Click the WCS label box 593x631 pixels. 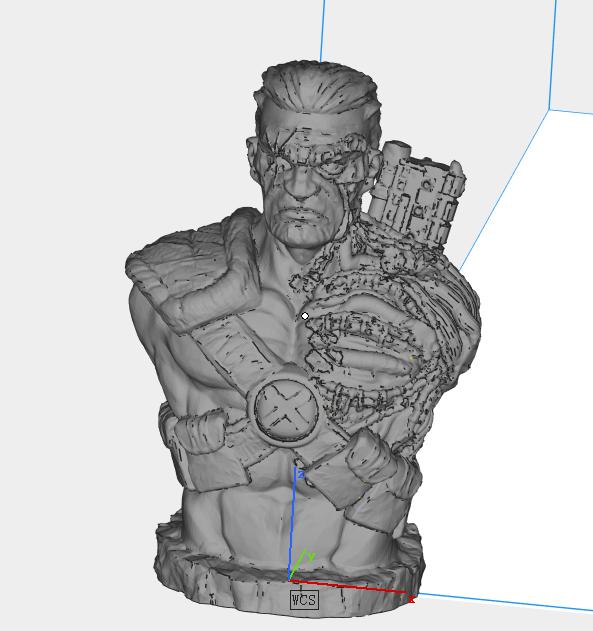(x=304, y=600)
